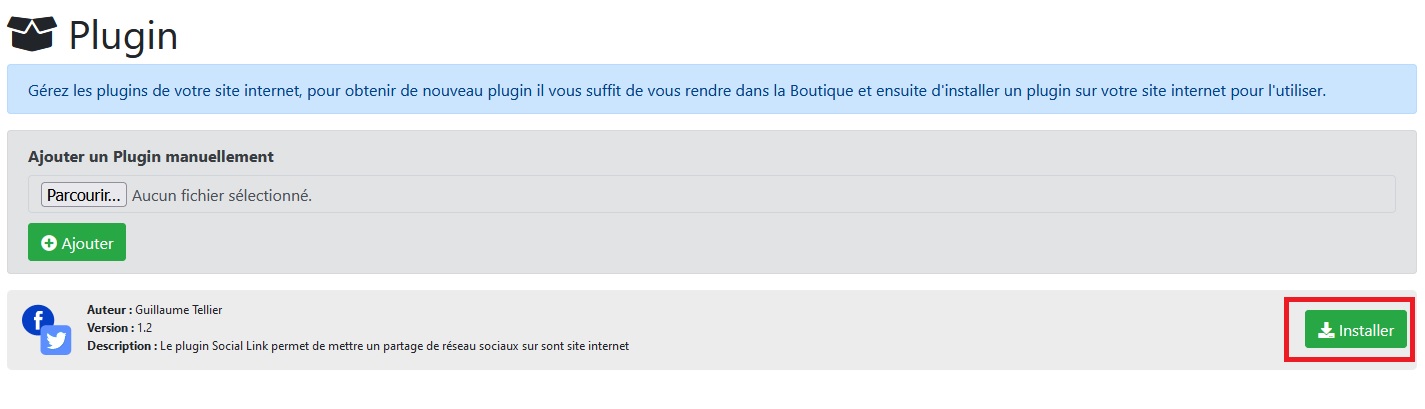Image resolution: width=1425 pixels, height=409 pixels.
Task: Click the "Ajouter un Plugin manuellement" label
Action: click(x=151, y=157)
